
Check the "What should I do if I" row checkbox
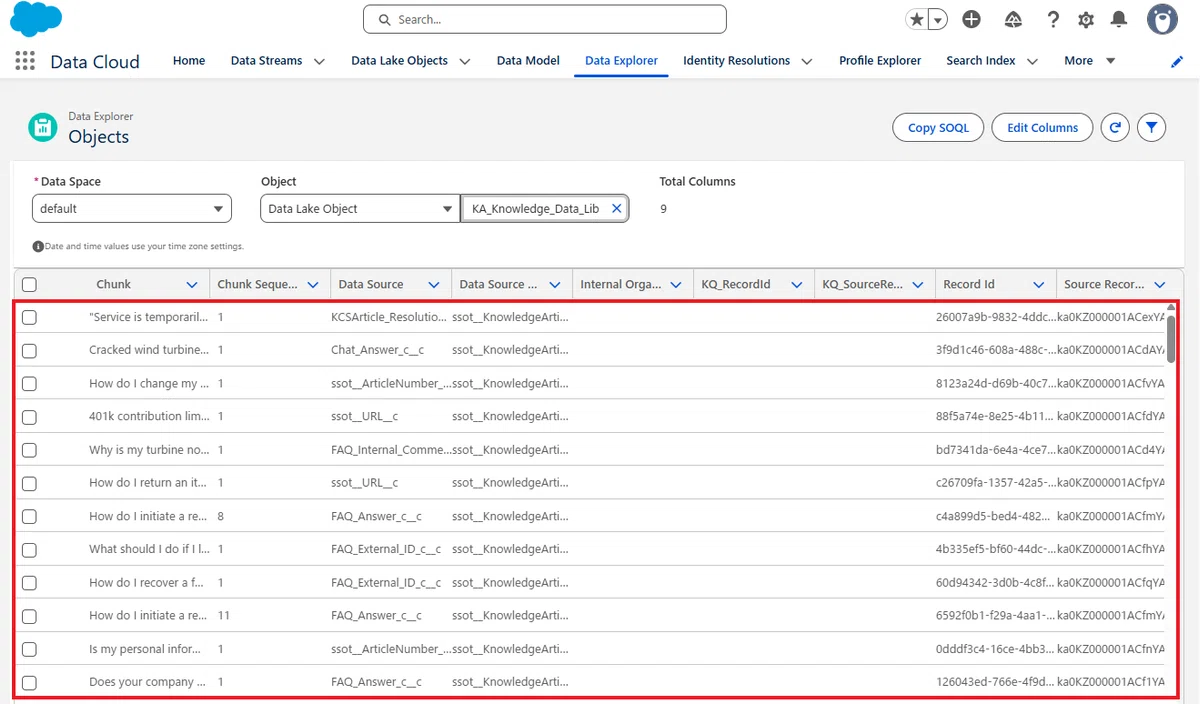coord(29,549)
